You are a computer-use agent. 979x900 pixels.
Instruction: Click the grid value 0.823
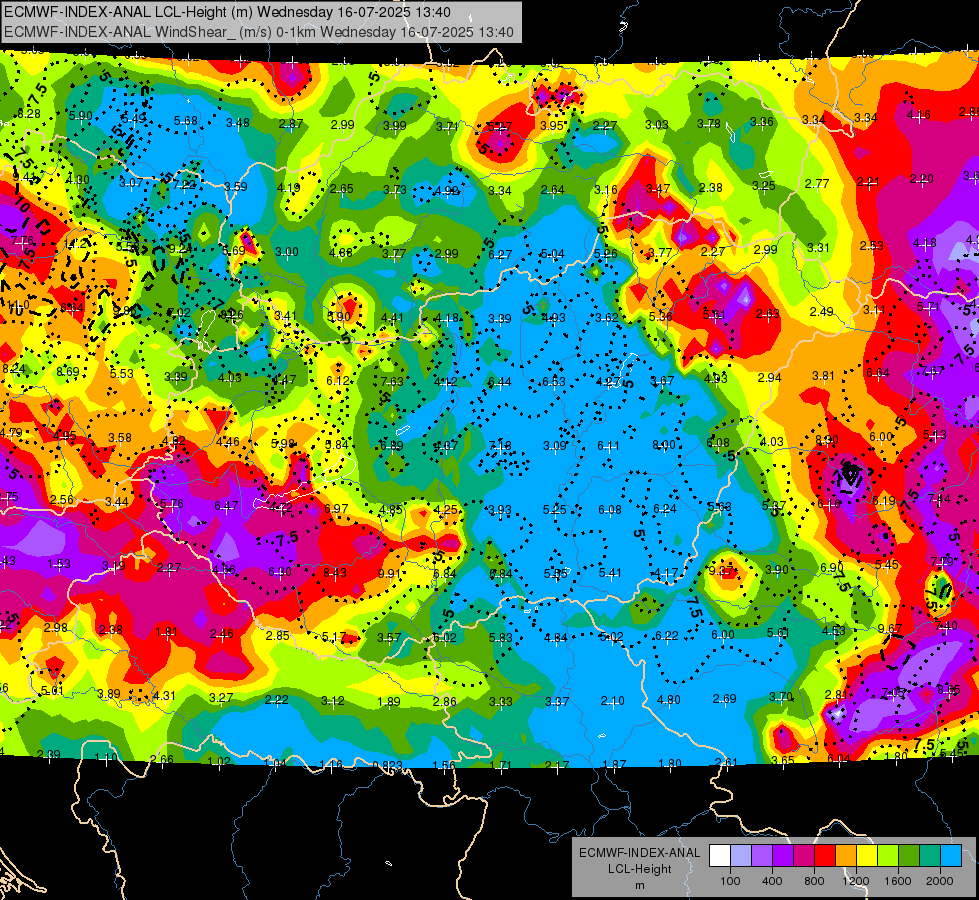point(387,765)
